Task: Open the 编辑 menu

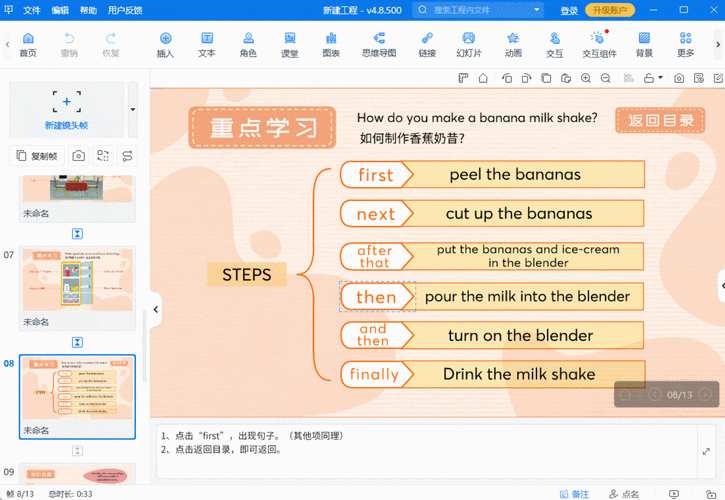Action: (60, 10)
